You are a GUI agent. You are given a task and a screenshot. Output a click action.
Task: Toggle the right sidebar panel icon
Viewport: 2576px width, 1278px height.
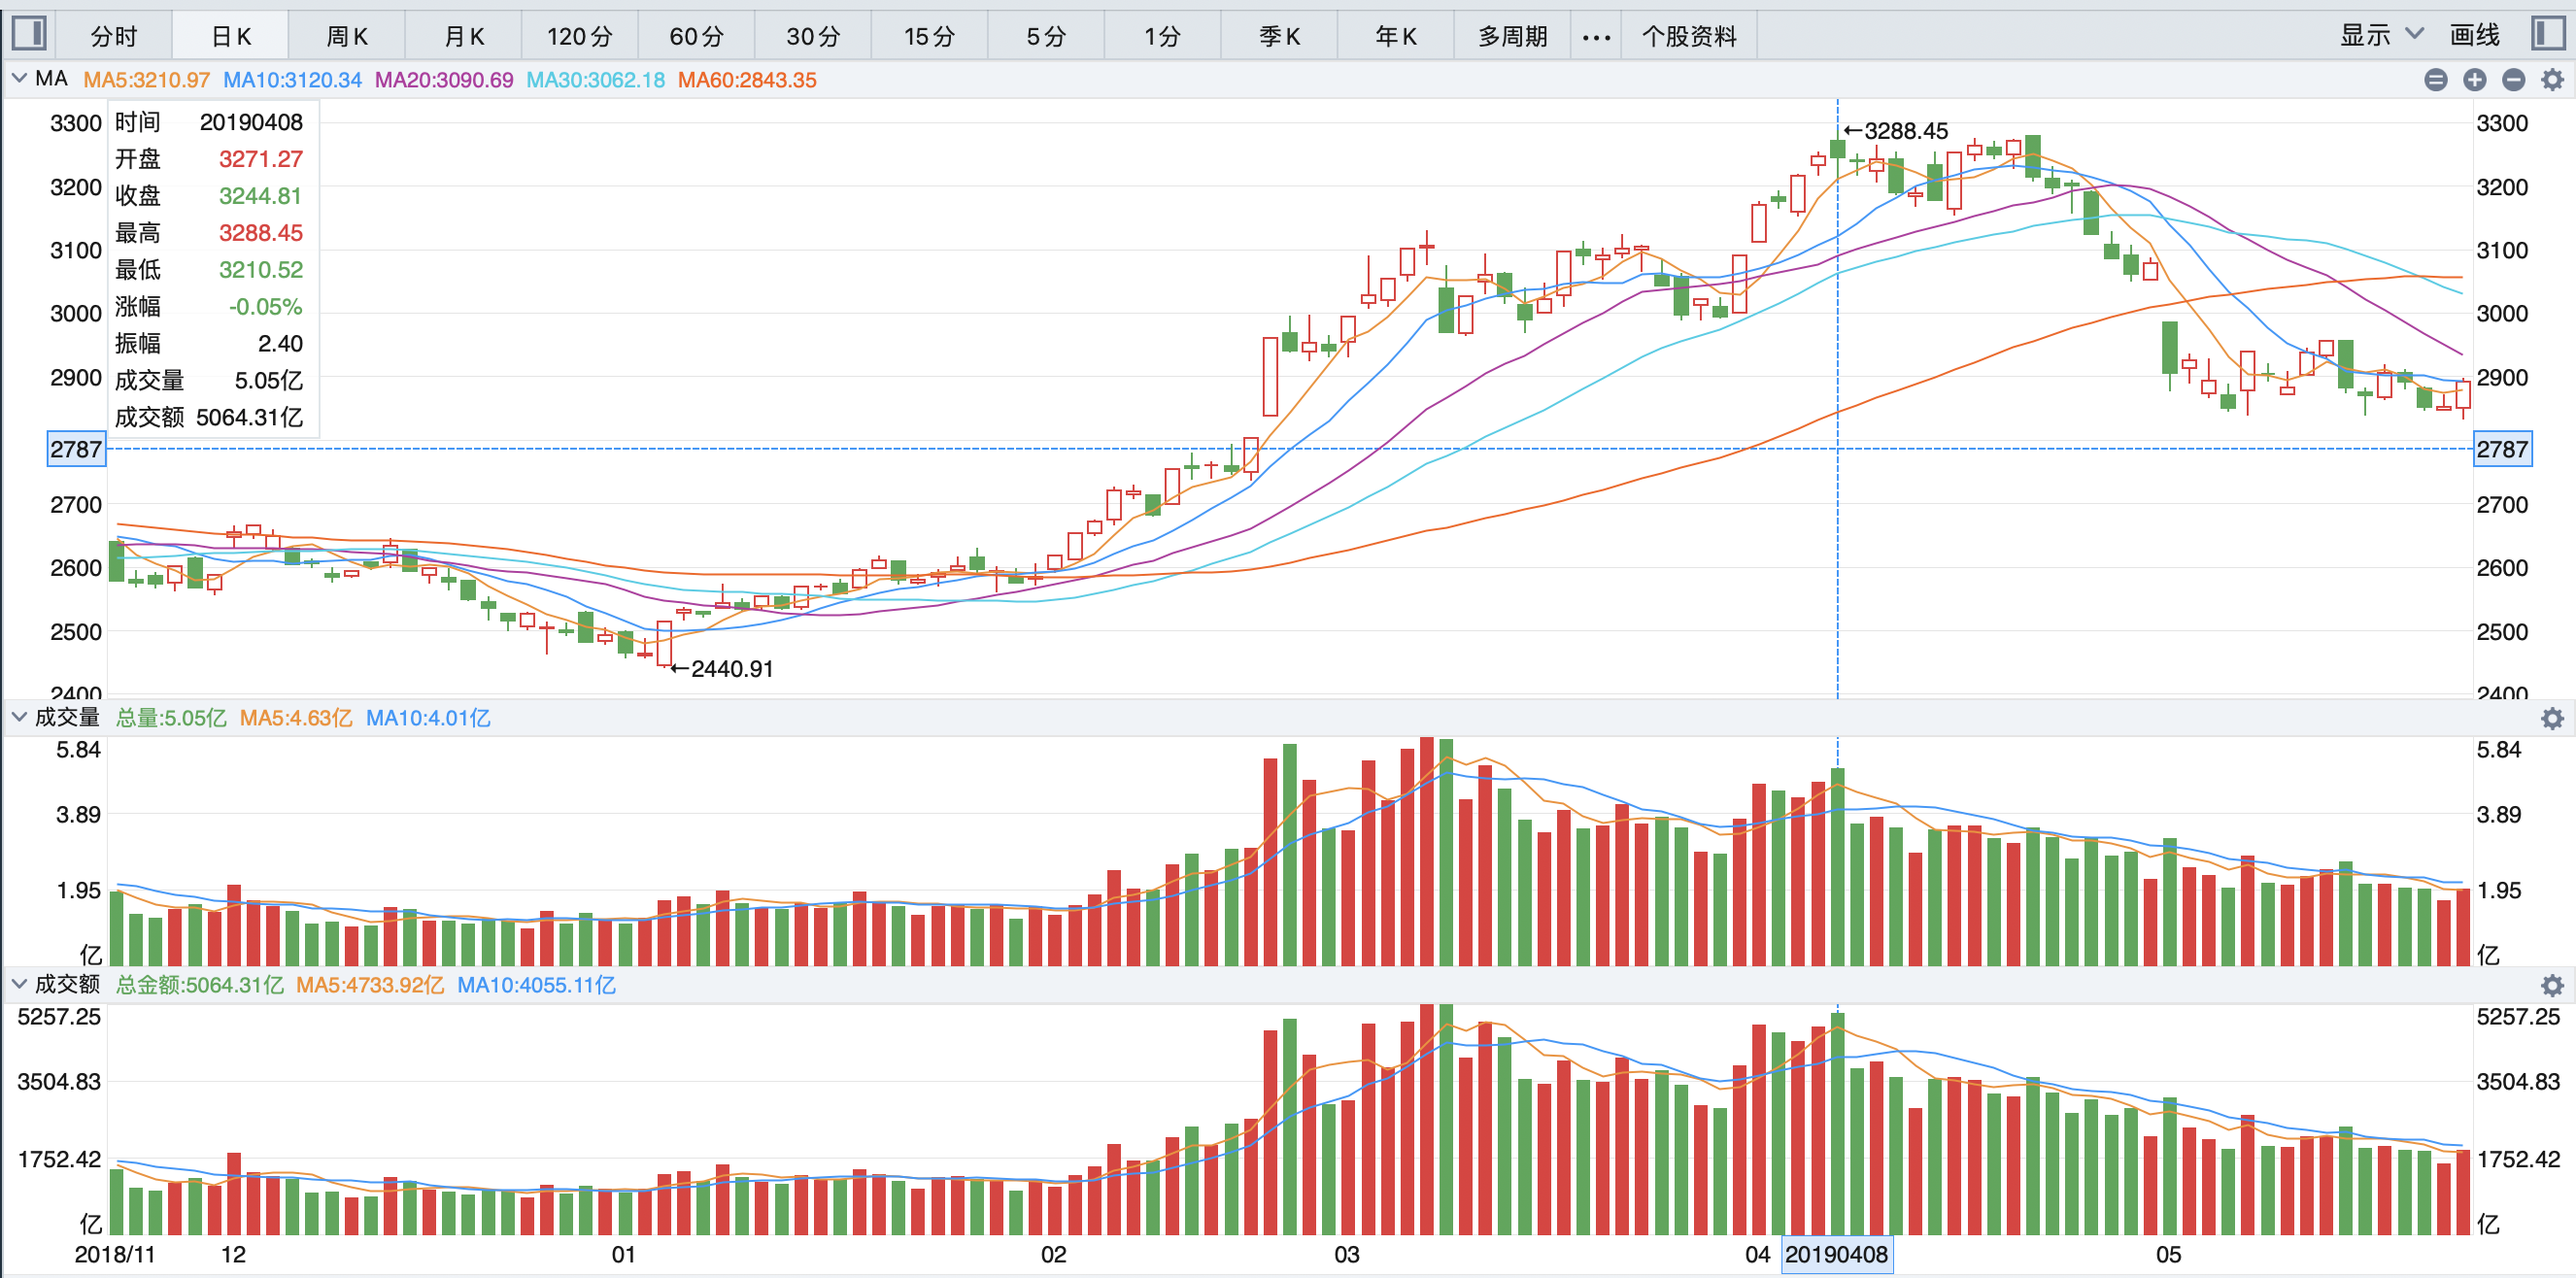point(2548,34)
